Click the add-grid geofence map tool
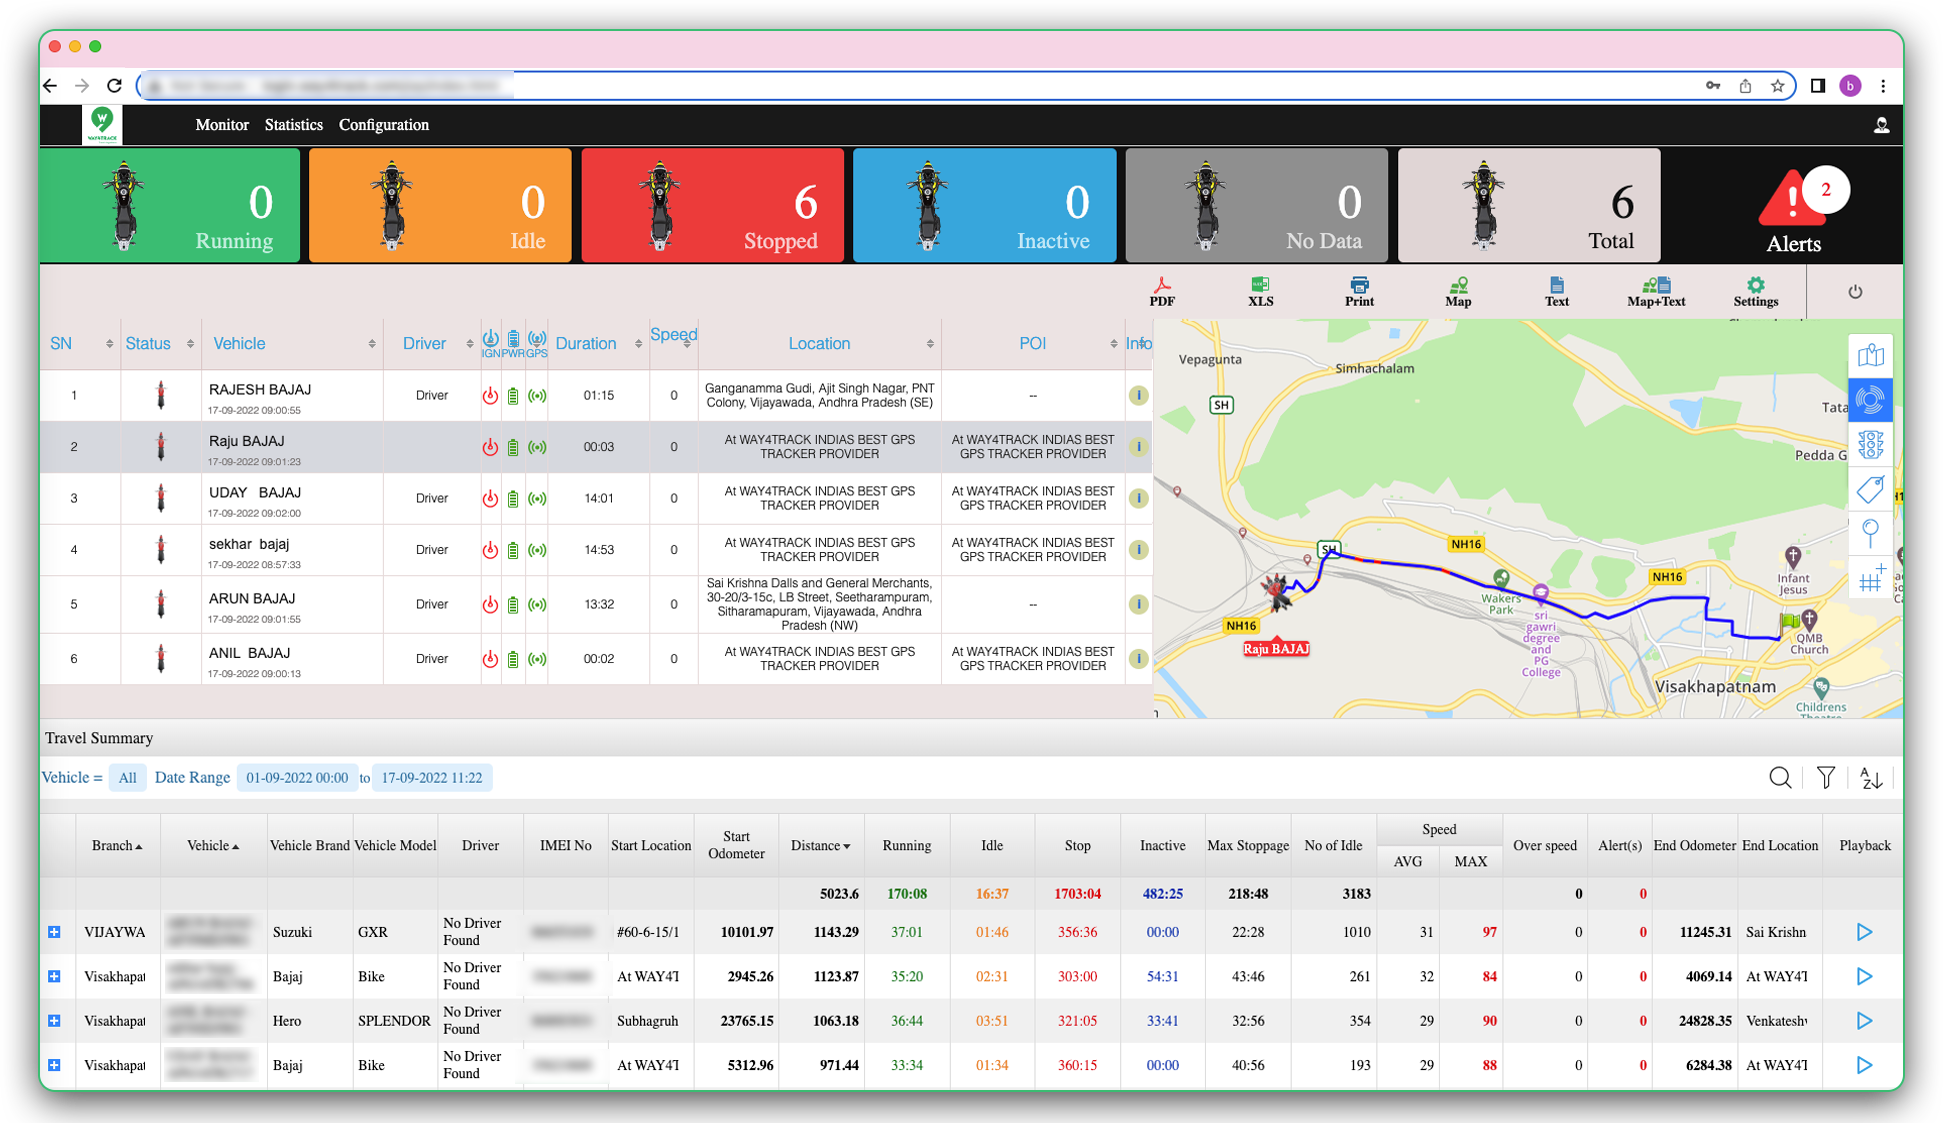Viewport: 1947px width, 1123px height. 1870,578
